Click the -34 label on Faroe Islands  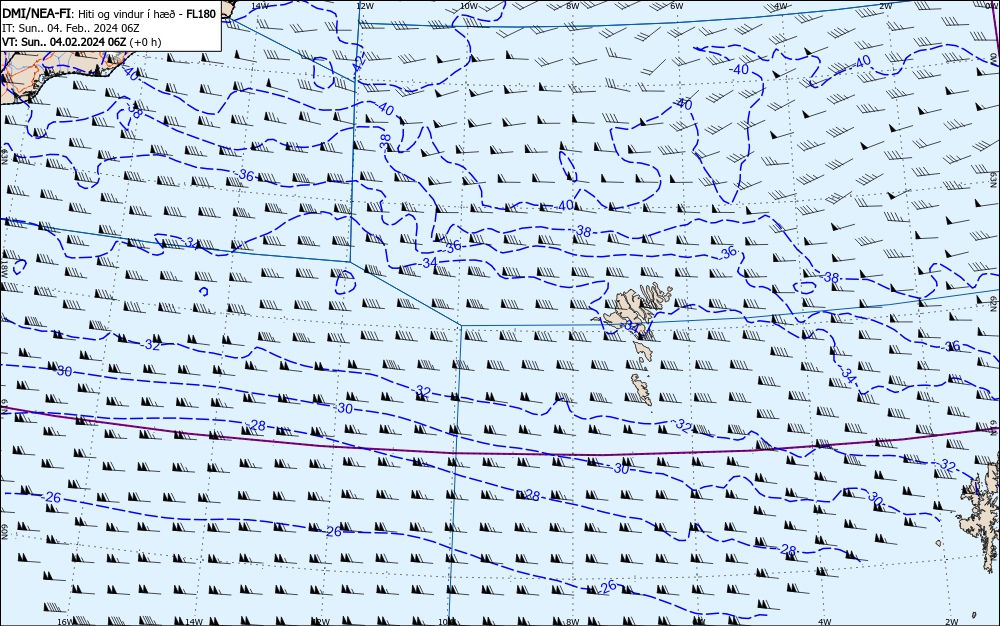[630, 326]
